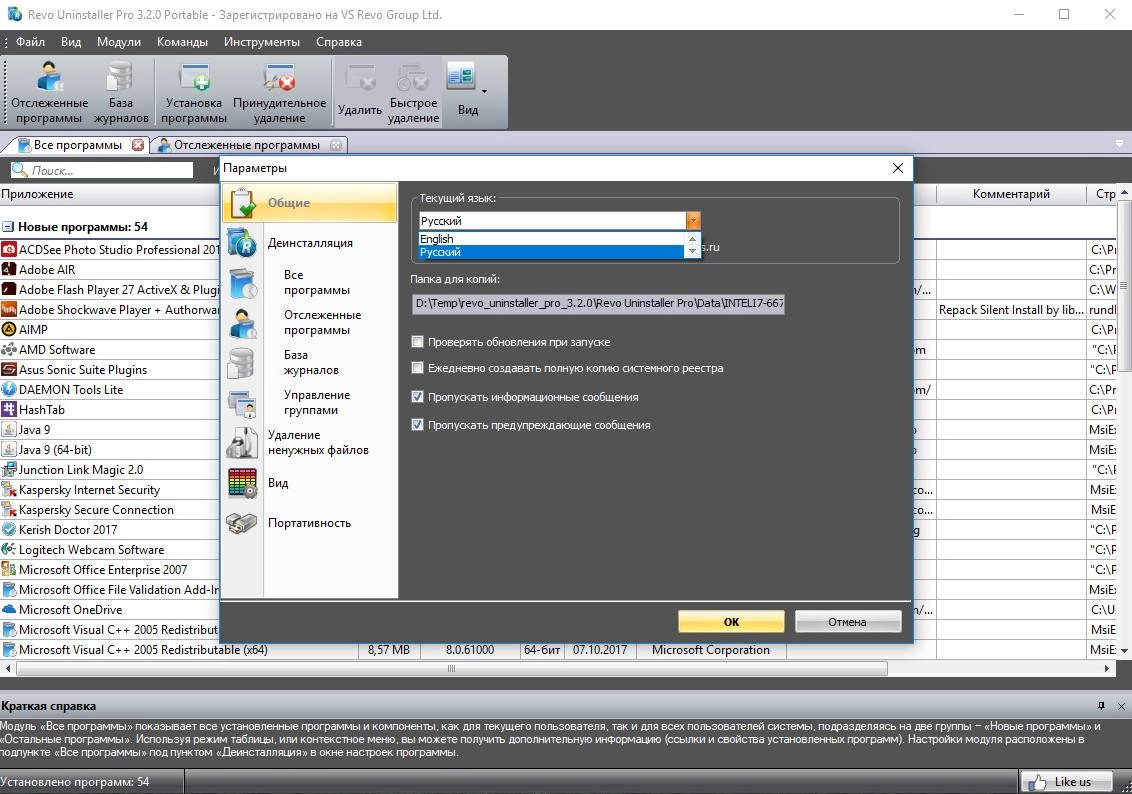Click the Быстрое удаление toolbar icon

click(413, 78)
